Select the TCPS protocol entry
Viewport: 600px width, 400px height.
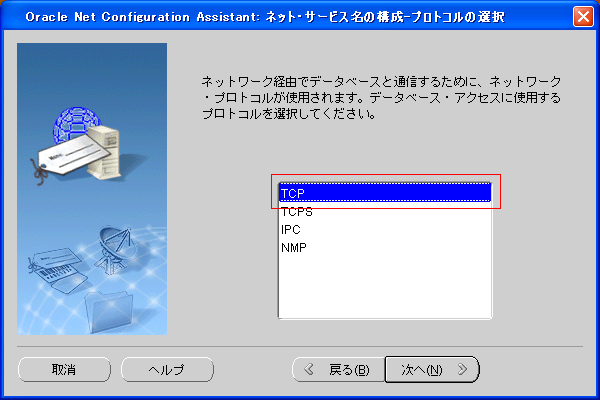click(x=385, y=211)
